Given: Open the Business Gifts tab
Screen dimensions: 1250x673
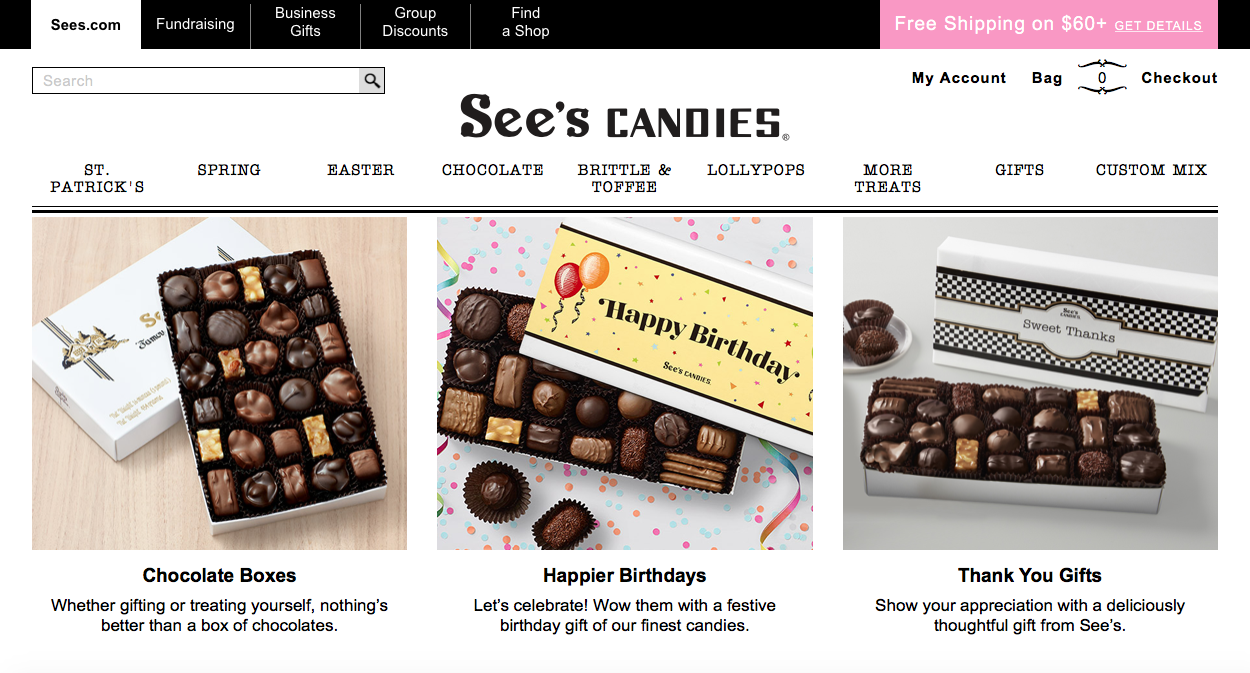Looking at the screenshot, I should tap(305, 22).
